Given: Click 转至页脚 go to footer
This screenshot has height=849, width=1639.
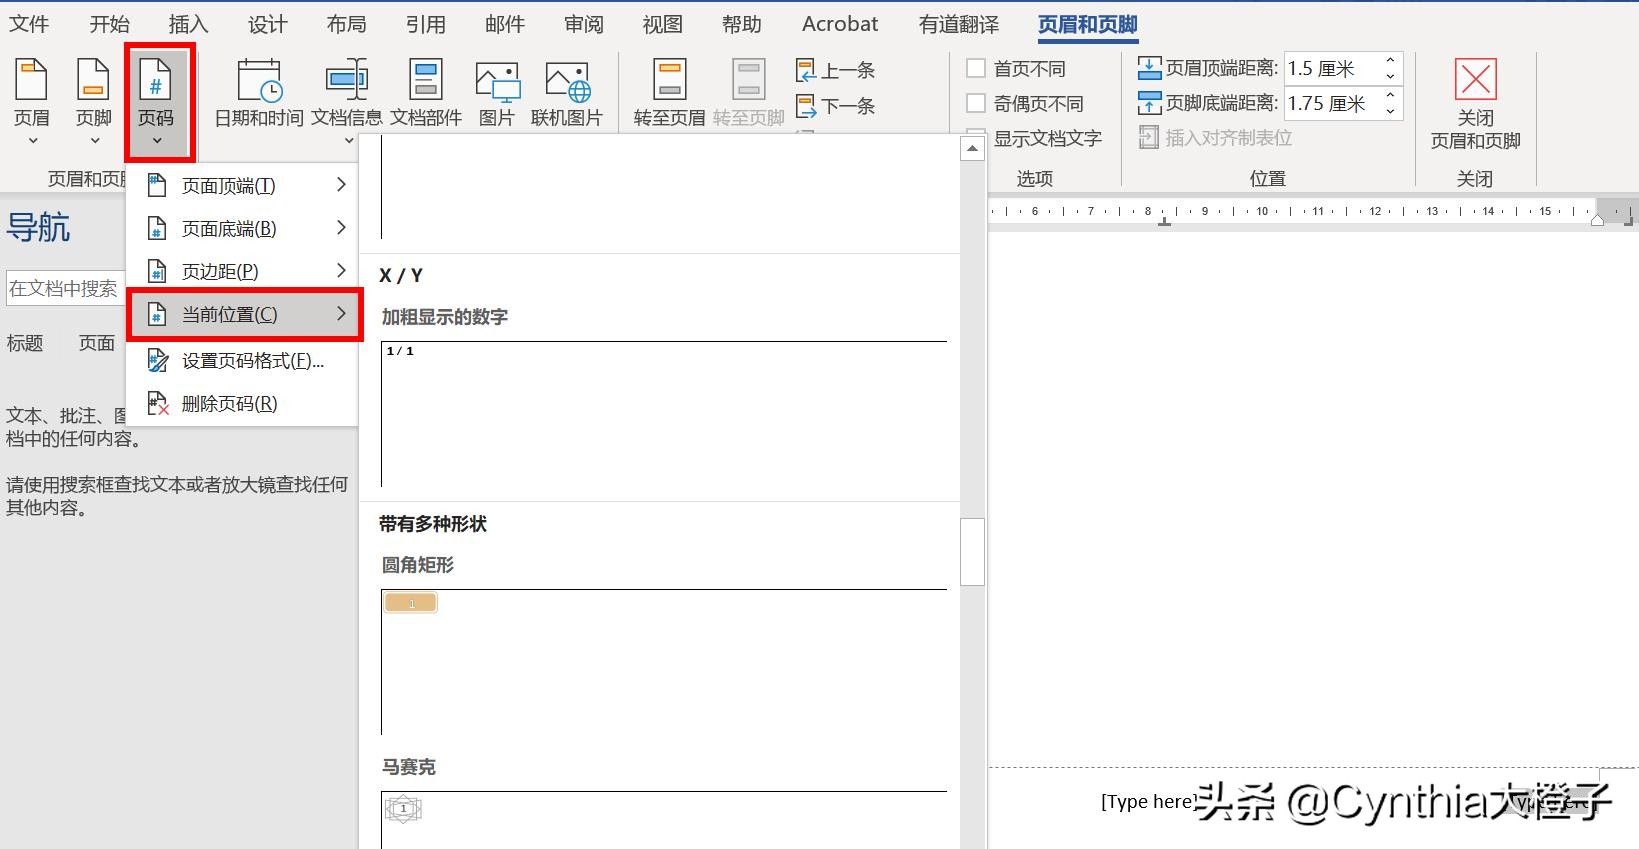Looking at the screenshot, I should click(748, 93).
